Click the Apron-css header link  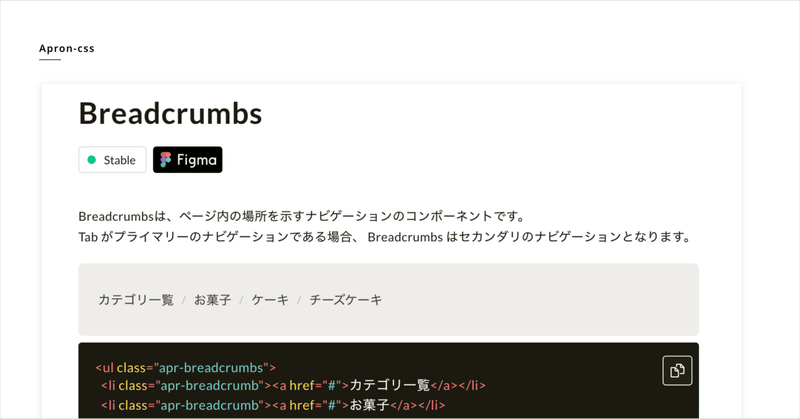click(67, 48)
